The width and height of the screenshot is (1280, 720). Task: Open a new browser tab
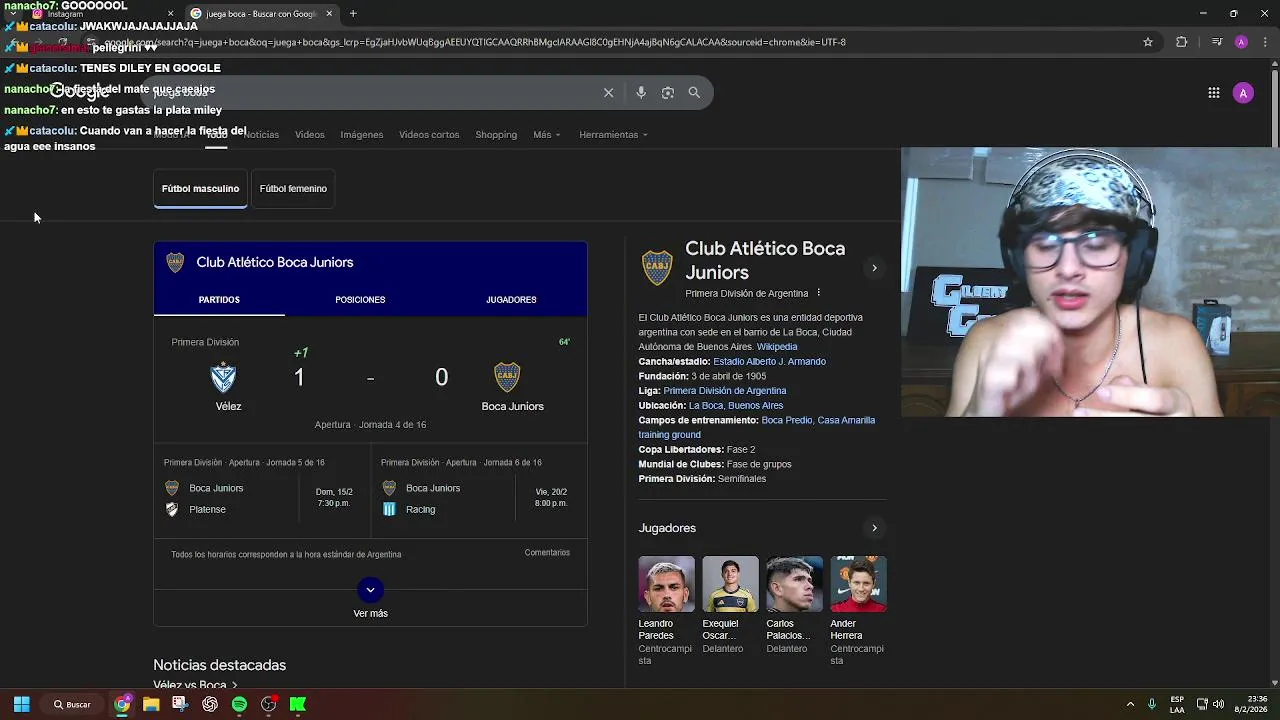coord(353,14)
